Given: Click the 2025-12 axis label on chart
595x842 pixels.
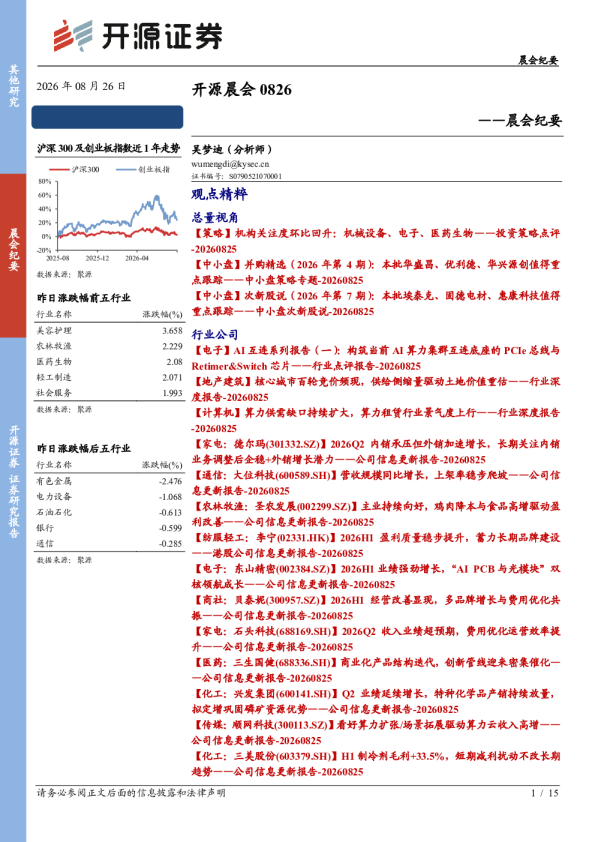Looking at the screenshot, I should click(x=97, y=258).
